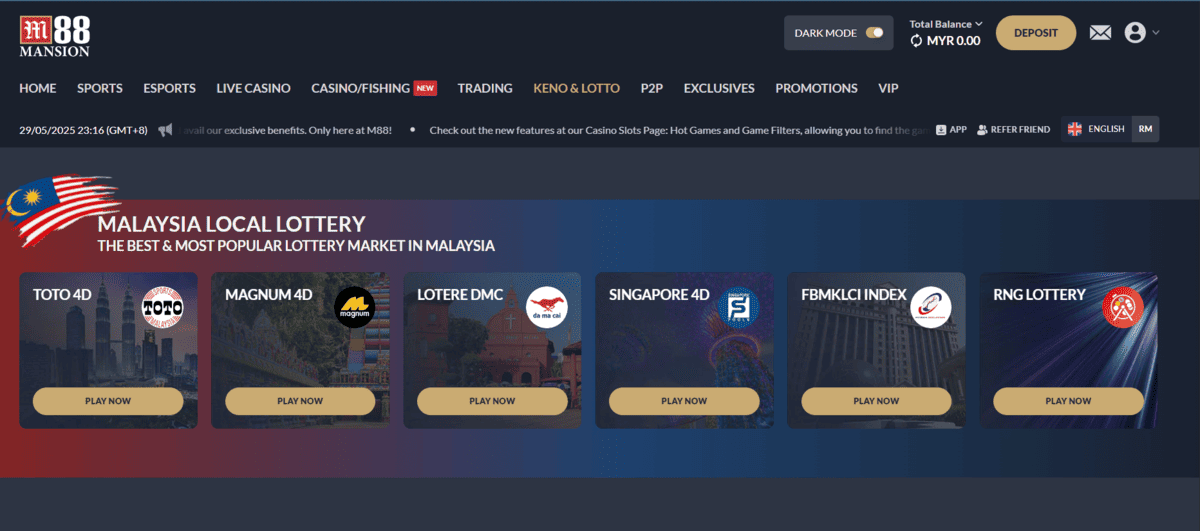Click Refer Friend link

click(1013, 130)
